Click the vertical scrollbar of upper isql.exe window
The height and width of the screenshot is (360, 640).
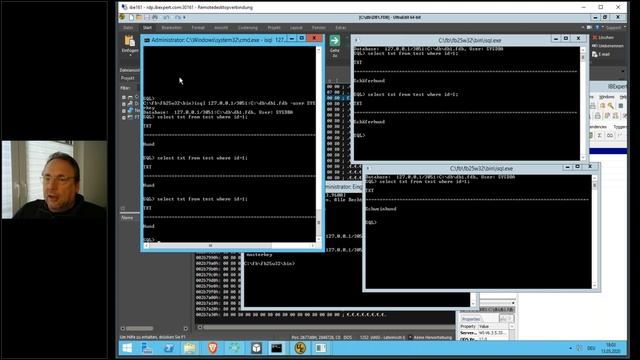[583, 103]
